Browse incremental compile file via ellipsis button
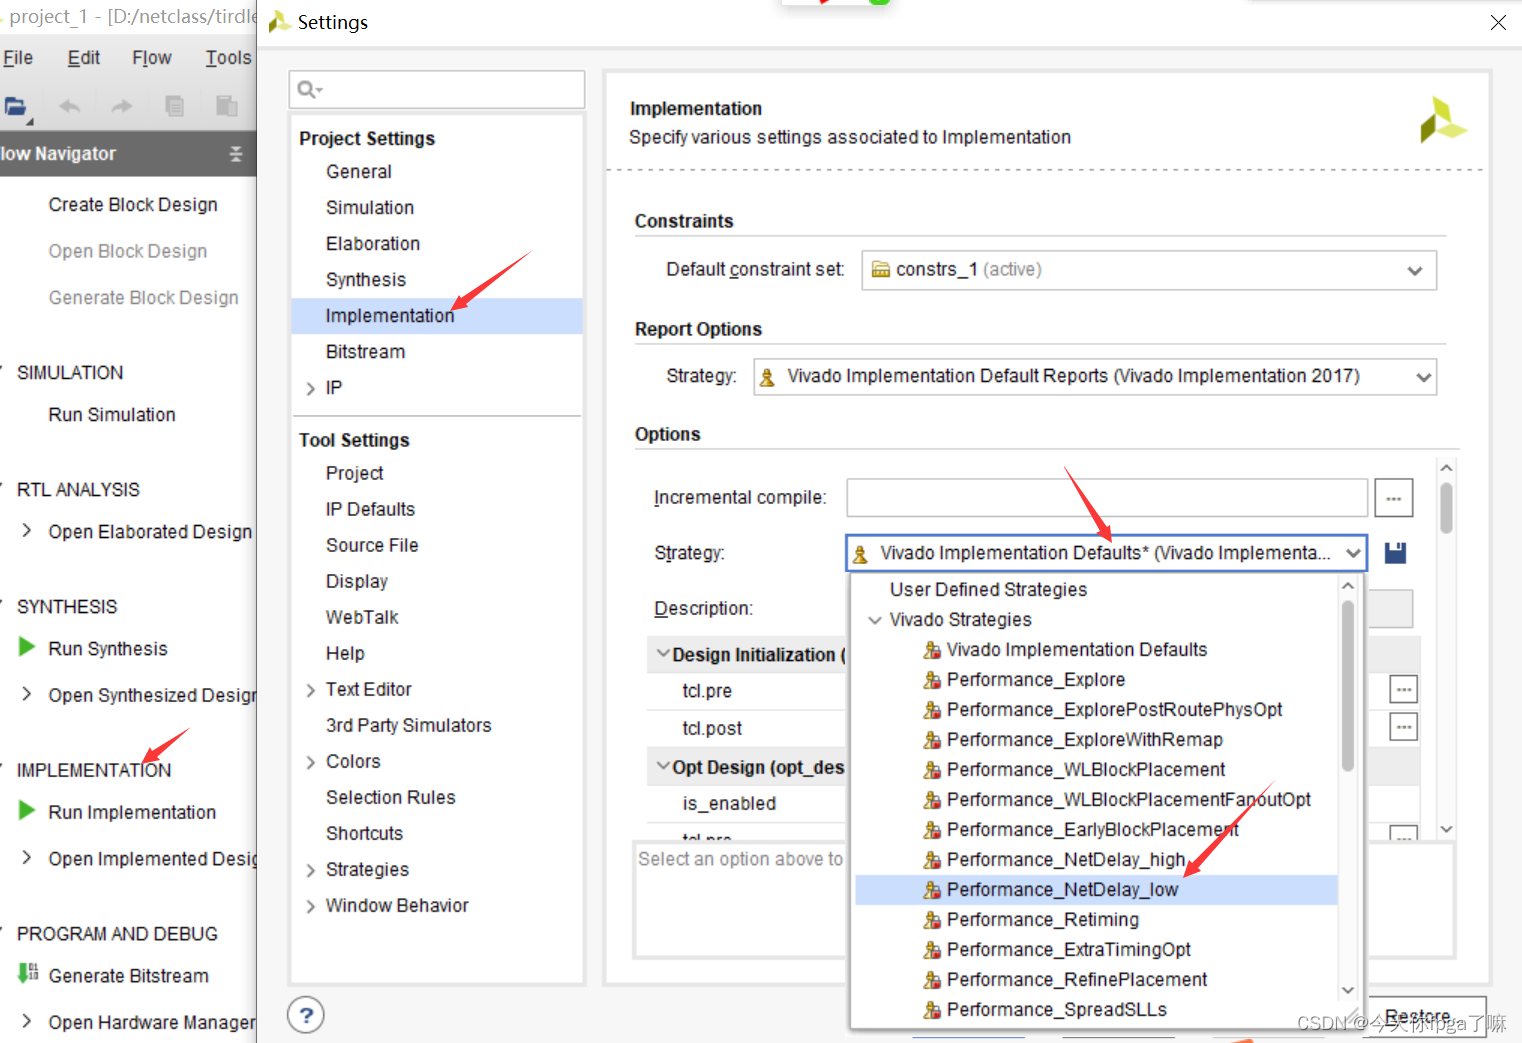The height and width of the screenshot is (1043, 1522). click(1394, 498)
